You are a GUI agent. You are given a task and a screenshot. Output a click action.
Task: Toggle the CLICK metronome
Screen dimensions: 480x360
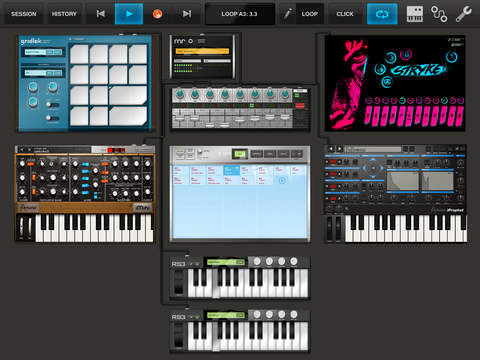pyautogui.click(x=345, y=14)
